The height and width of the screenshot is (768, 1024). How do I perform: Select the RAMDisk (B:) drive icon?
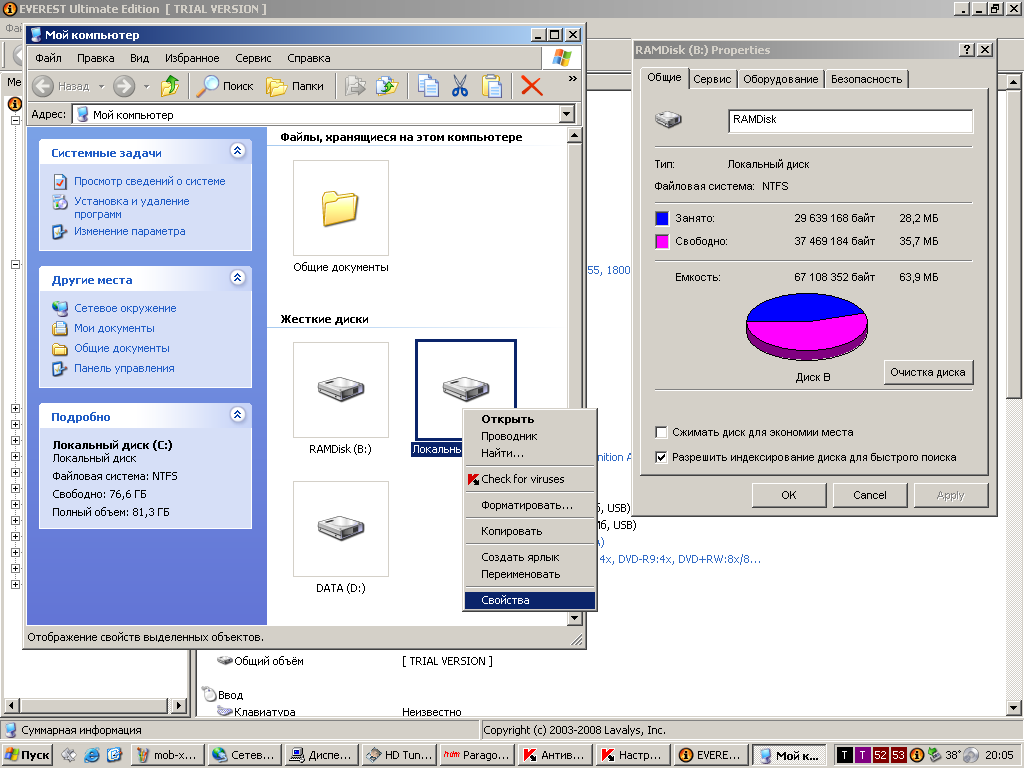click(x=340, y=390)
